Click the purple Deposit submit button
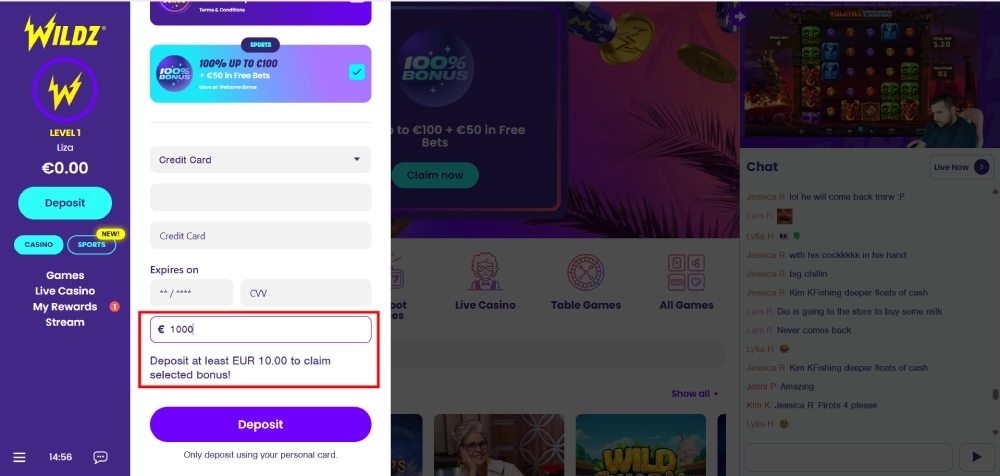Viewport: 1000px width, 476px height. click(260, 424)
